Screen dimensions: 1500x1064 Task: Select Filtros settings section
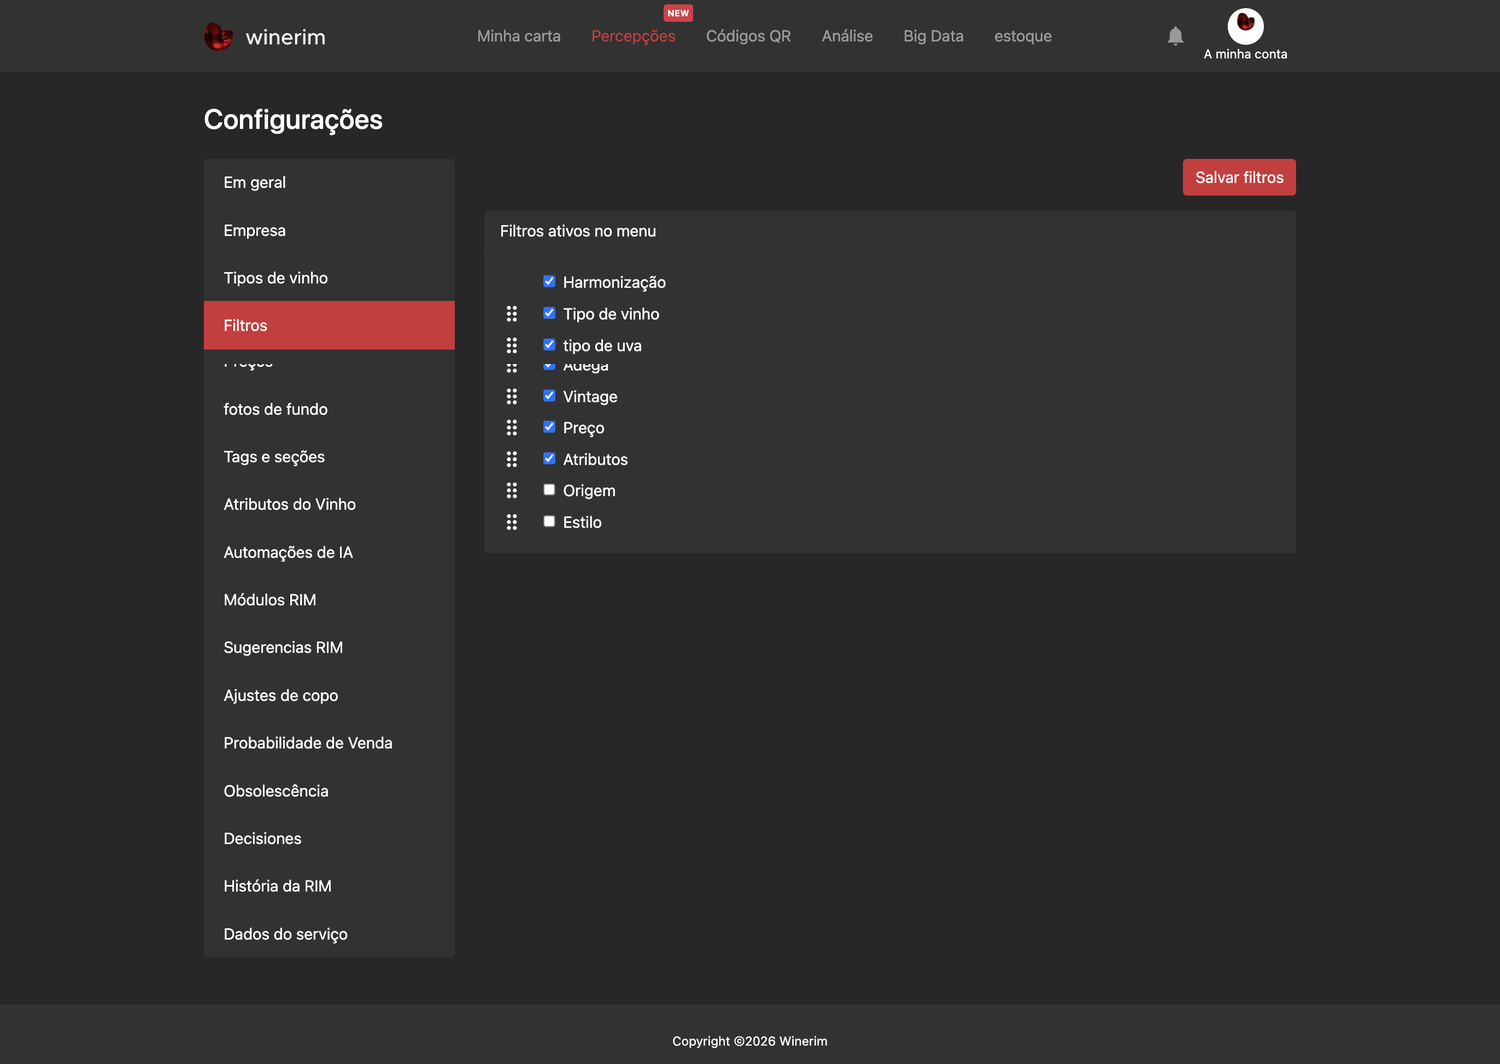[329, 325]
